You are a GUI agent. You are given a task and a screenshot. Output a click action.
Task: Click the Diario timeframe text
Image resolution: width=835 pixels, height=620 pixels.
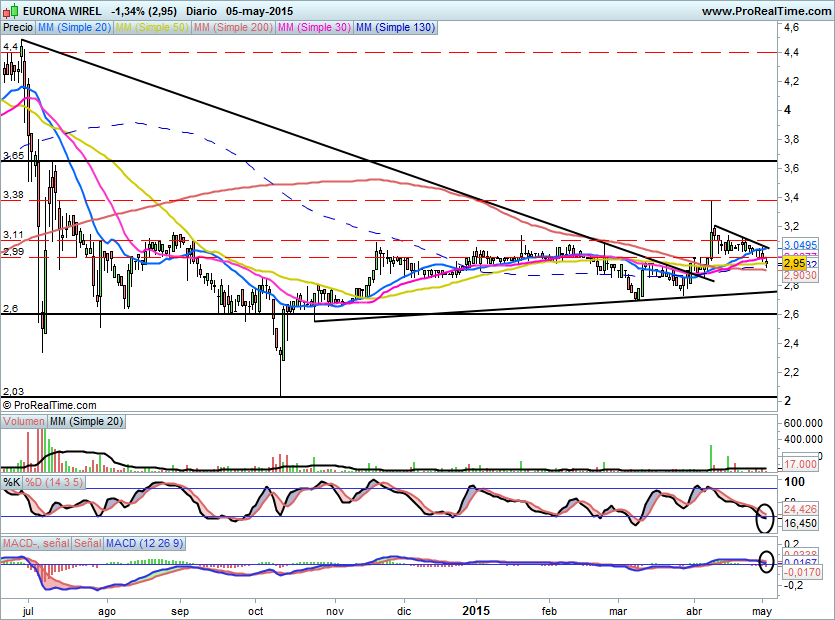pos(201,11)
